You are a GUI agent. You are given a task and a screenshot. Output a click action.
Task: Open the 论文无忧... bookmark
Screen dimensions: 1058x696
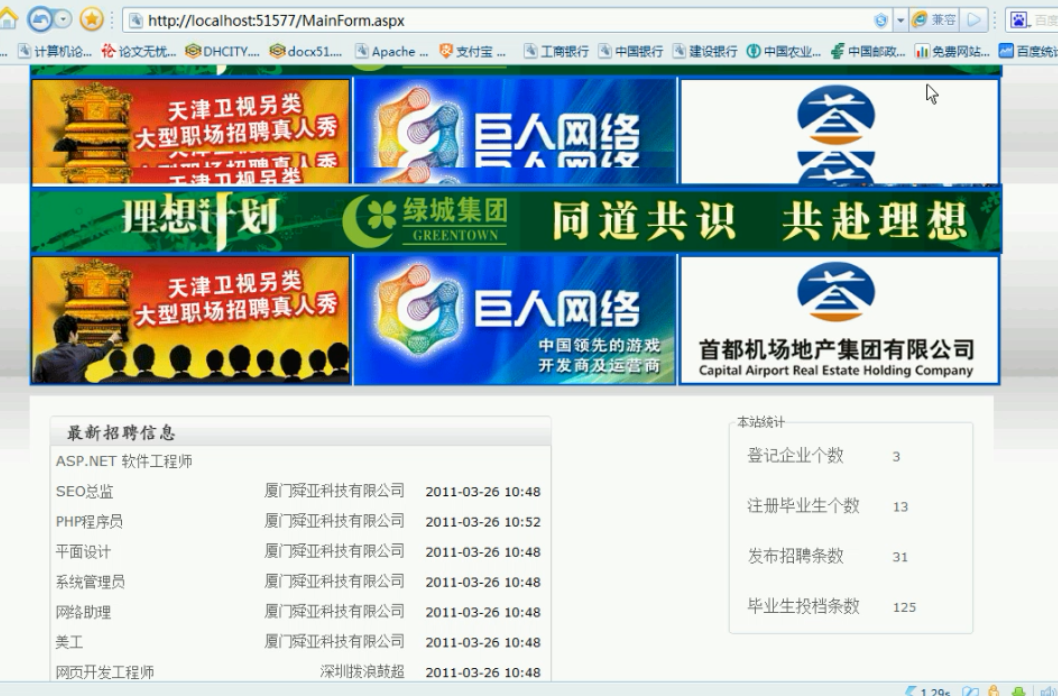[139, 51]
